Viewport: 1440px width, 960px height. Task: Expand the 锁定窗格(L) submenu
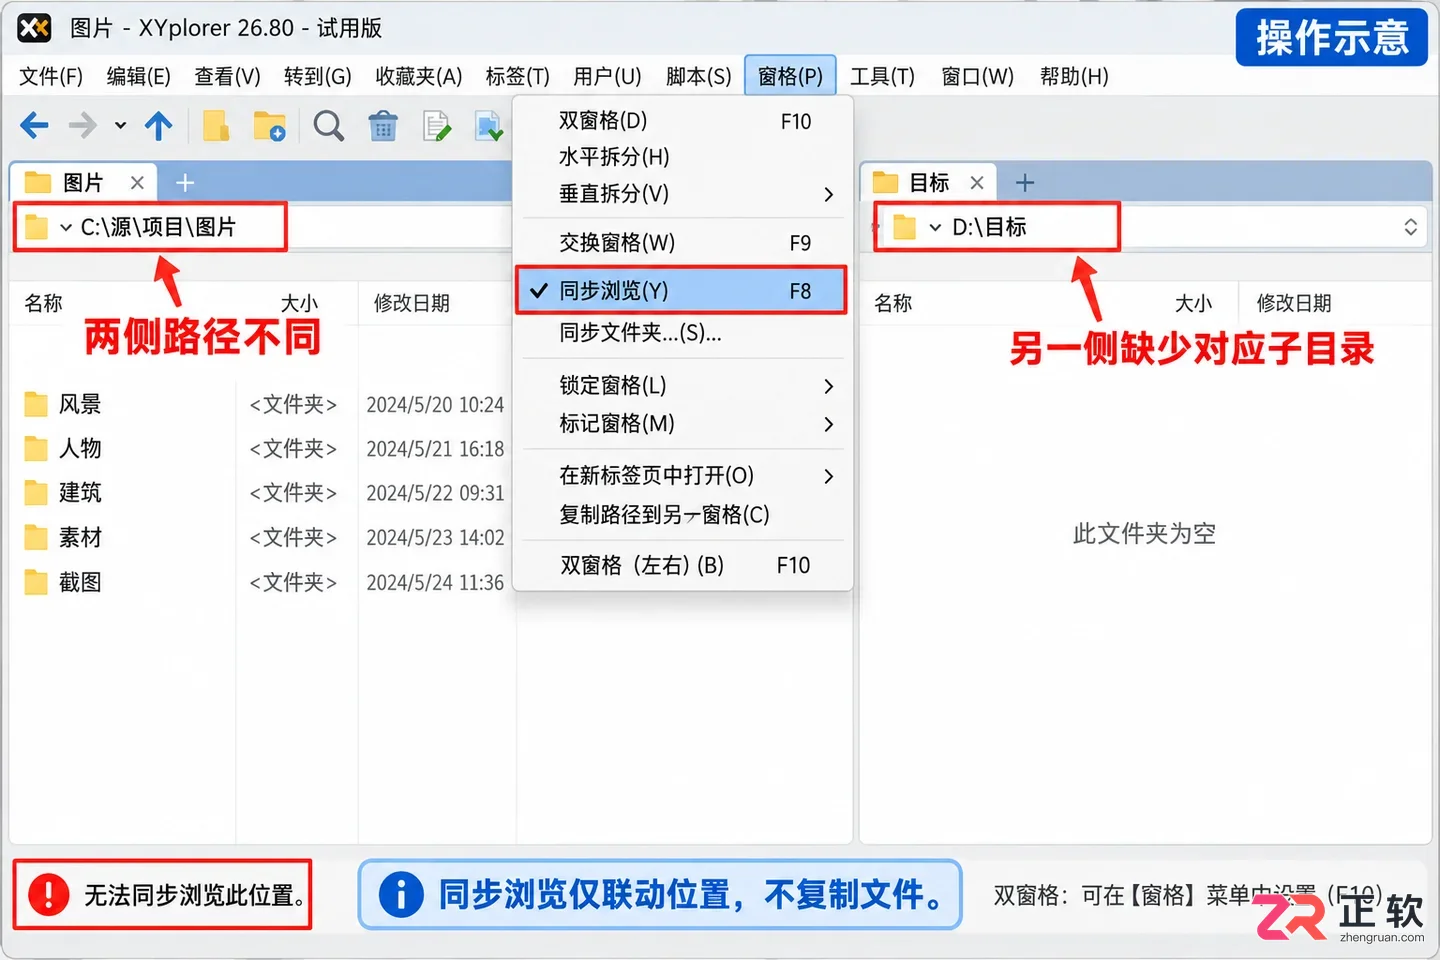[828, 386]
